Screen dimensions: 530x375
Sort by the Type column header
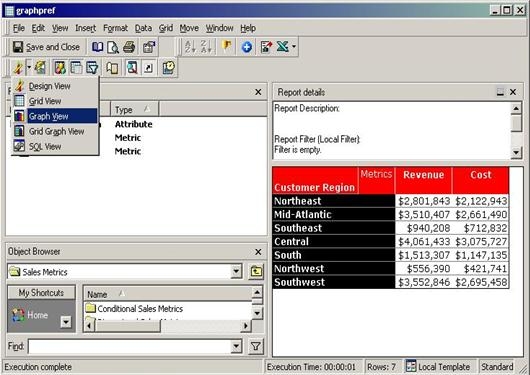(x=135, y=110)
